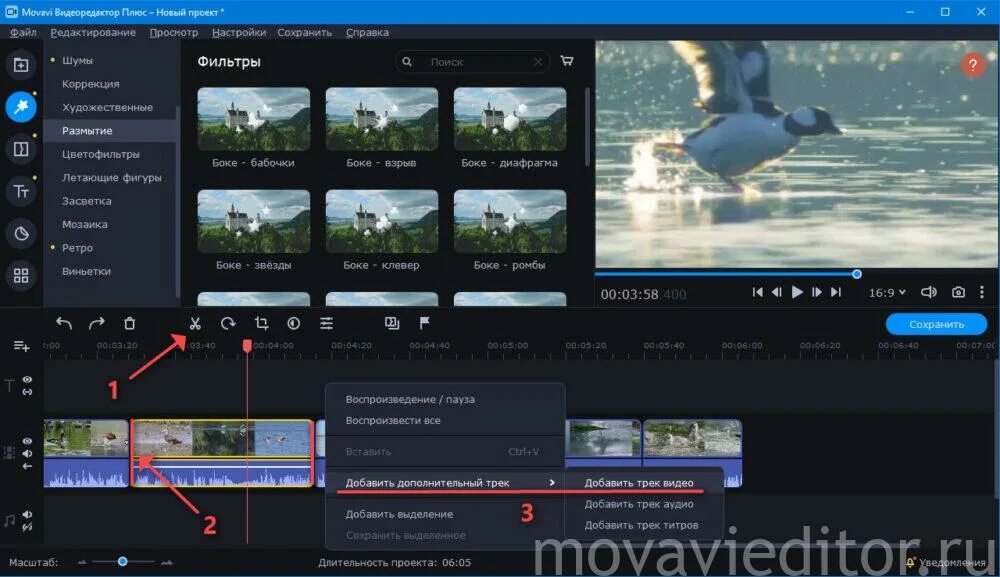Open the 16:9 aspect ratio dropdown
The image size is (1000, 577).
(x=887, y=293)
